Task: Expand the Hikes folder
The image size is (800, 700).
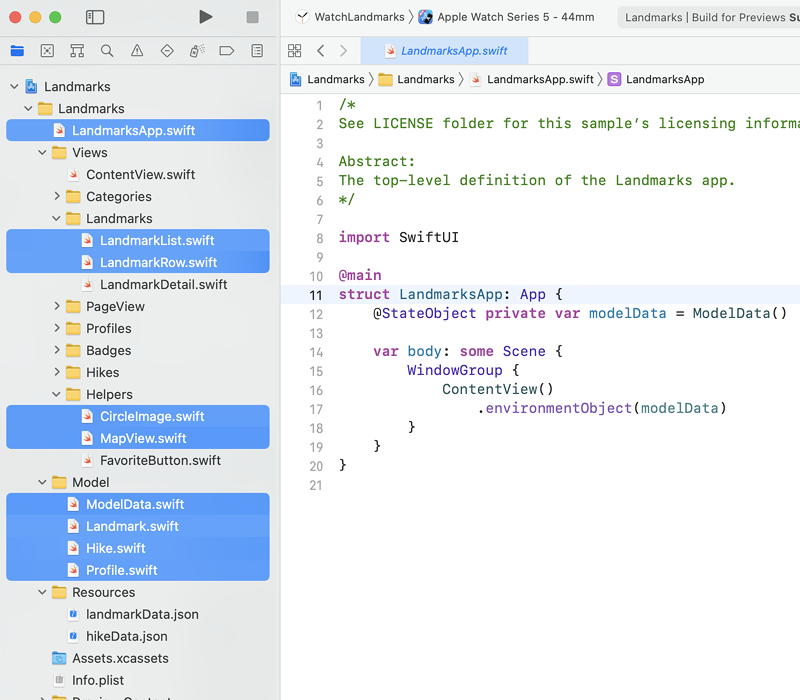Action: coord(57,372)
